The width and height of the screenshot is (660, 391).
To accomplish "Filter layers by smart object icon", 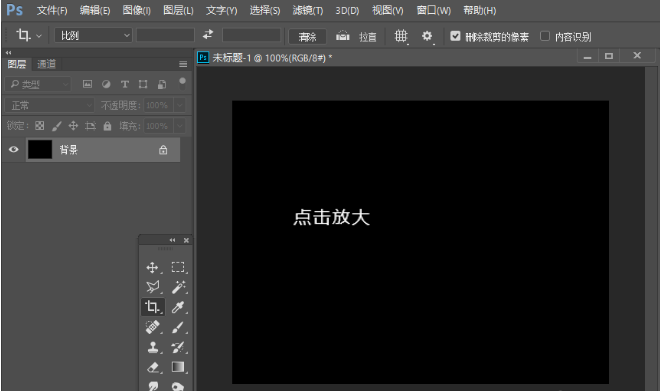I will pyautogui.click(x=162, y=84).
